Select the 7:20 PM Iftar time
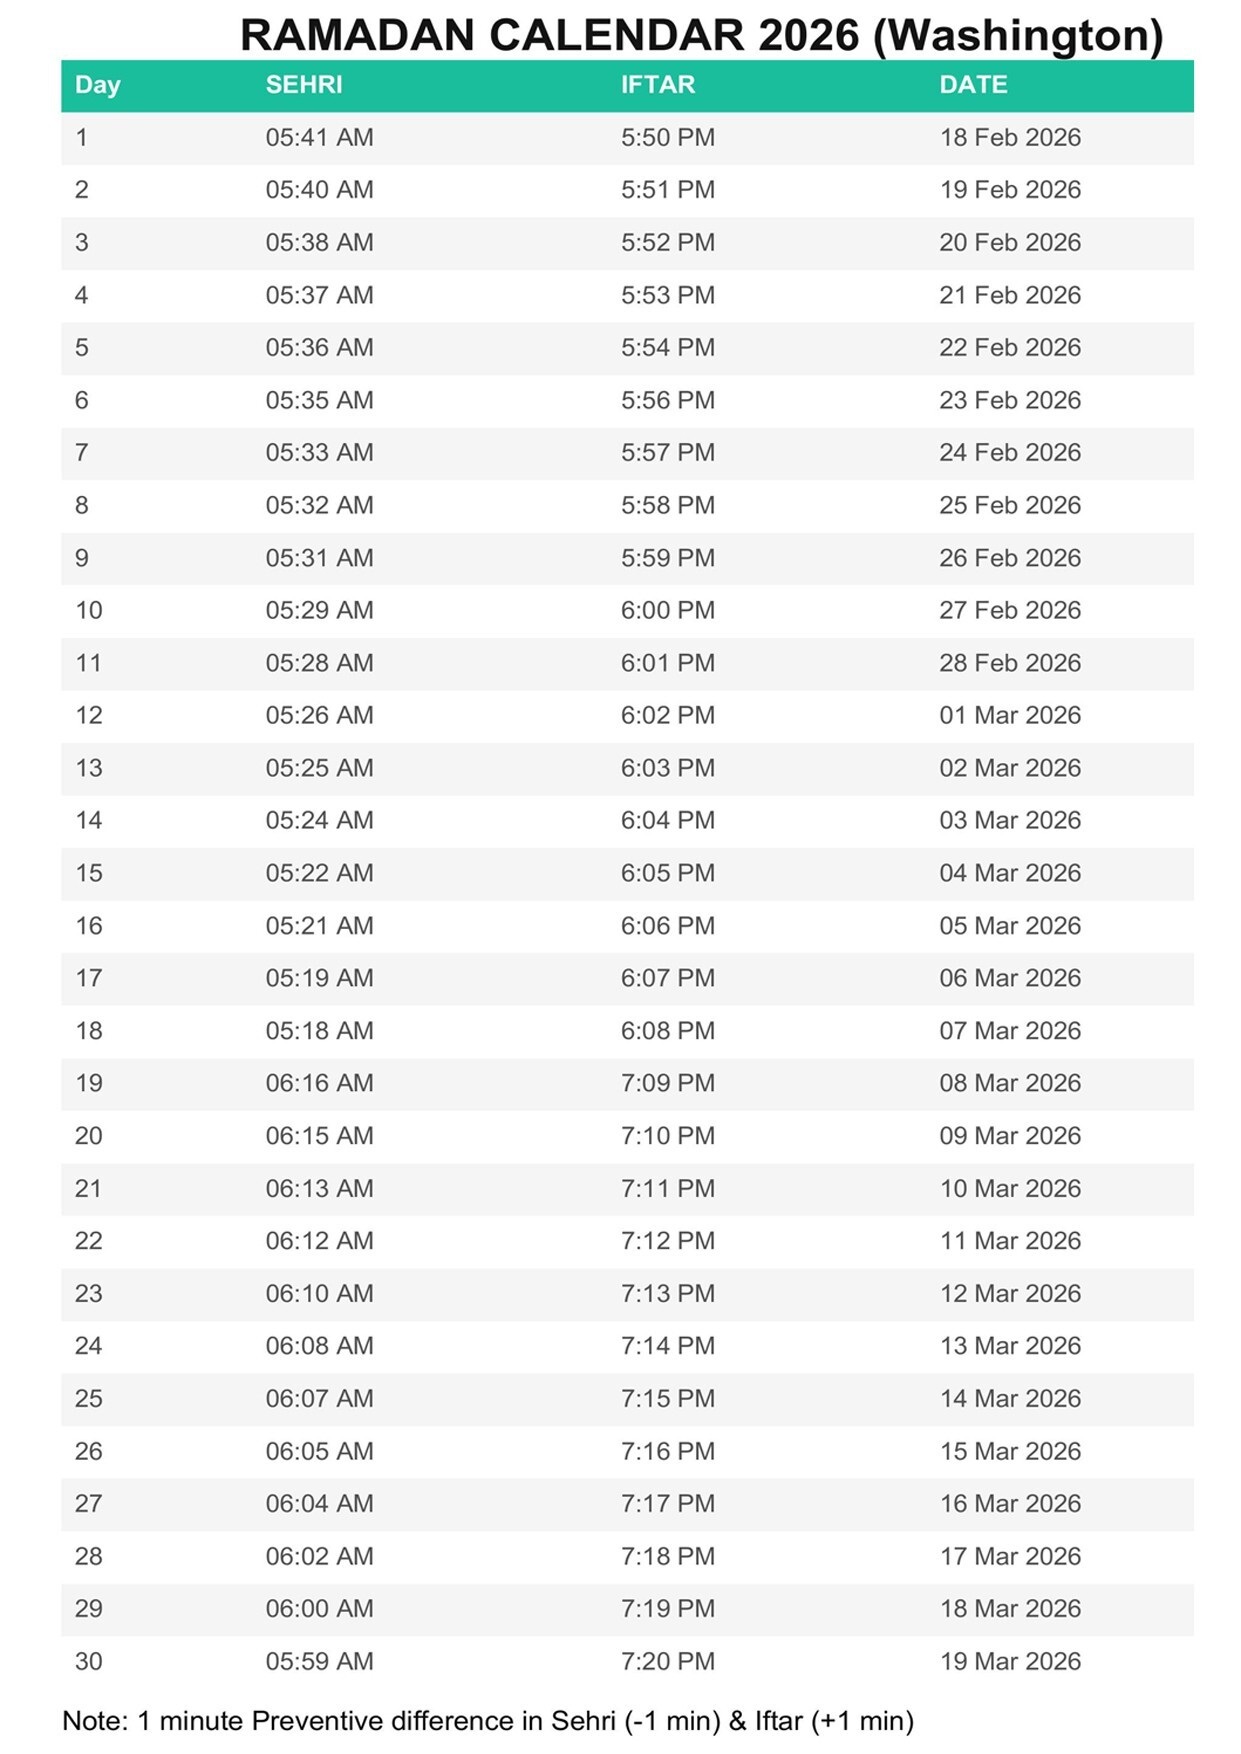The height and width of the screenshot is (1754, 1241). (x=667, y=1661)
